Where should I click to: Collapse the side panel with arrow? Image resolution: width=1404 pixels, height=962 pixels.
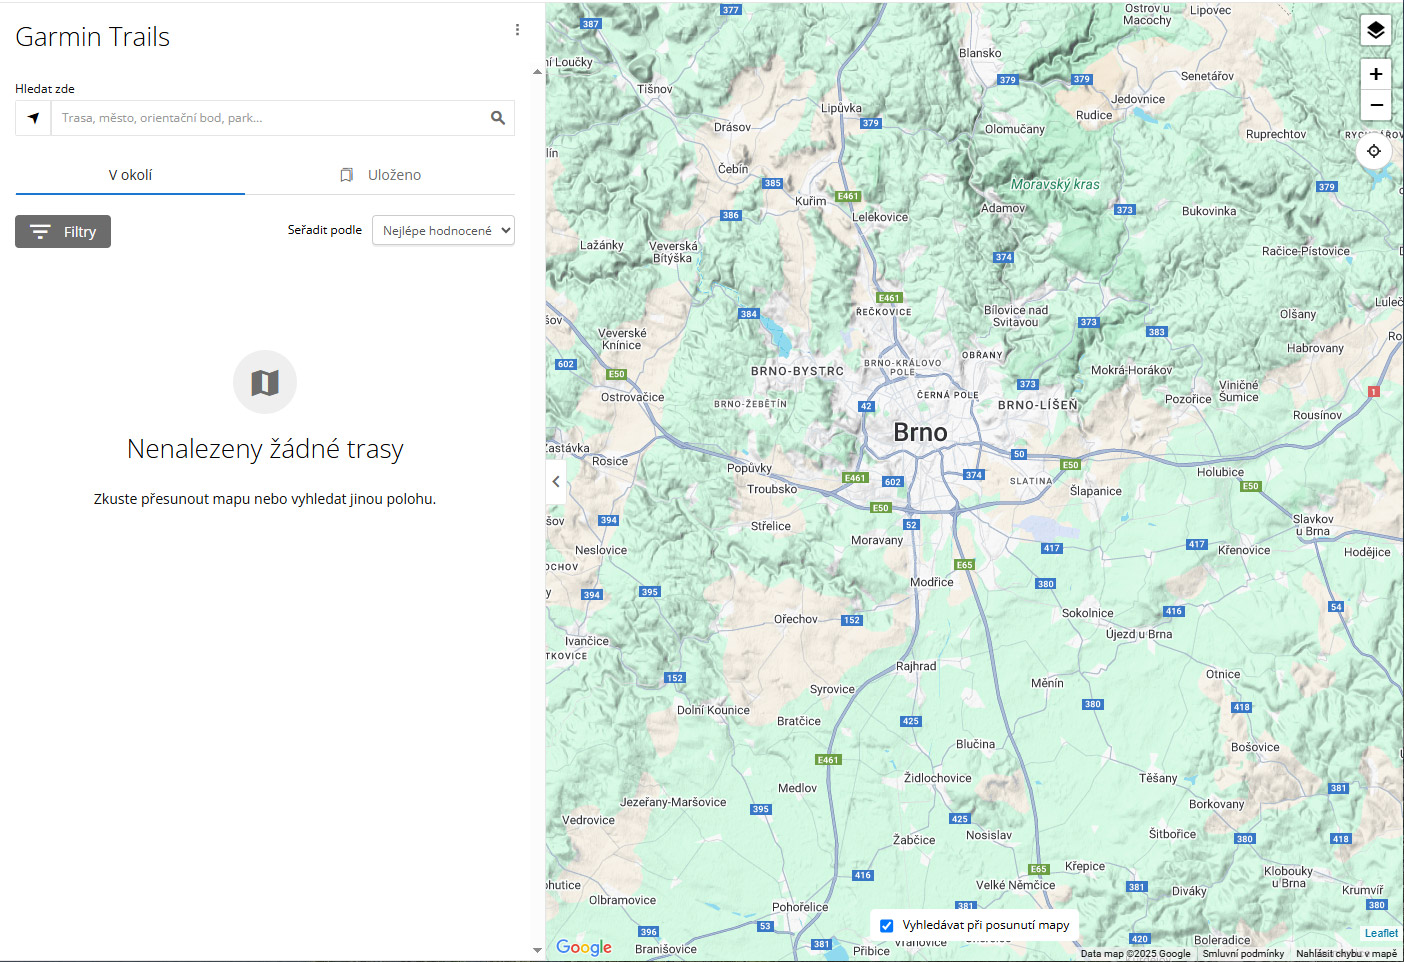click(557, 481)
